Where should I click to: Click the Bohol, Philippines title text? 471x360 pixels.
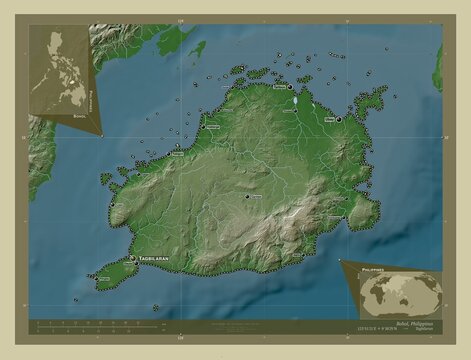pyautogui.click(x=415, y=323)
